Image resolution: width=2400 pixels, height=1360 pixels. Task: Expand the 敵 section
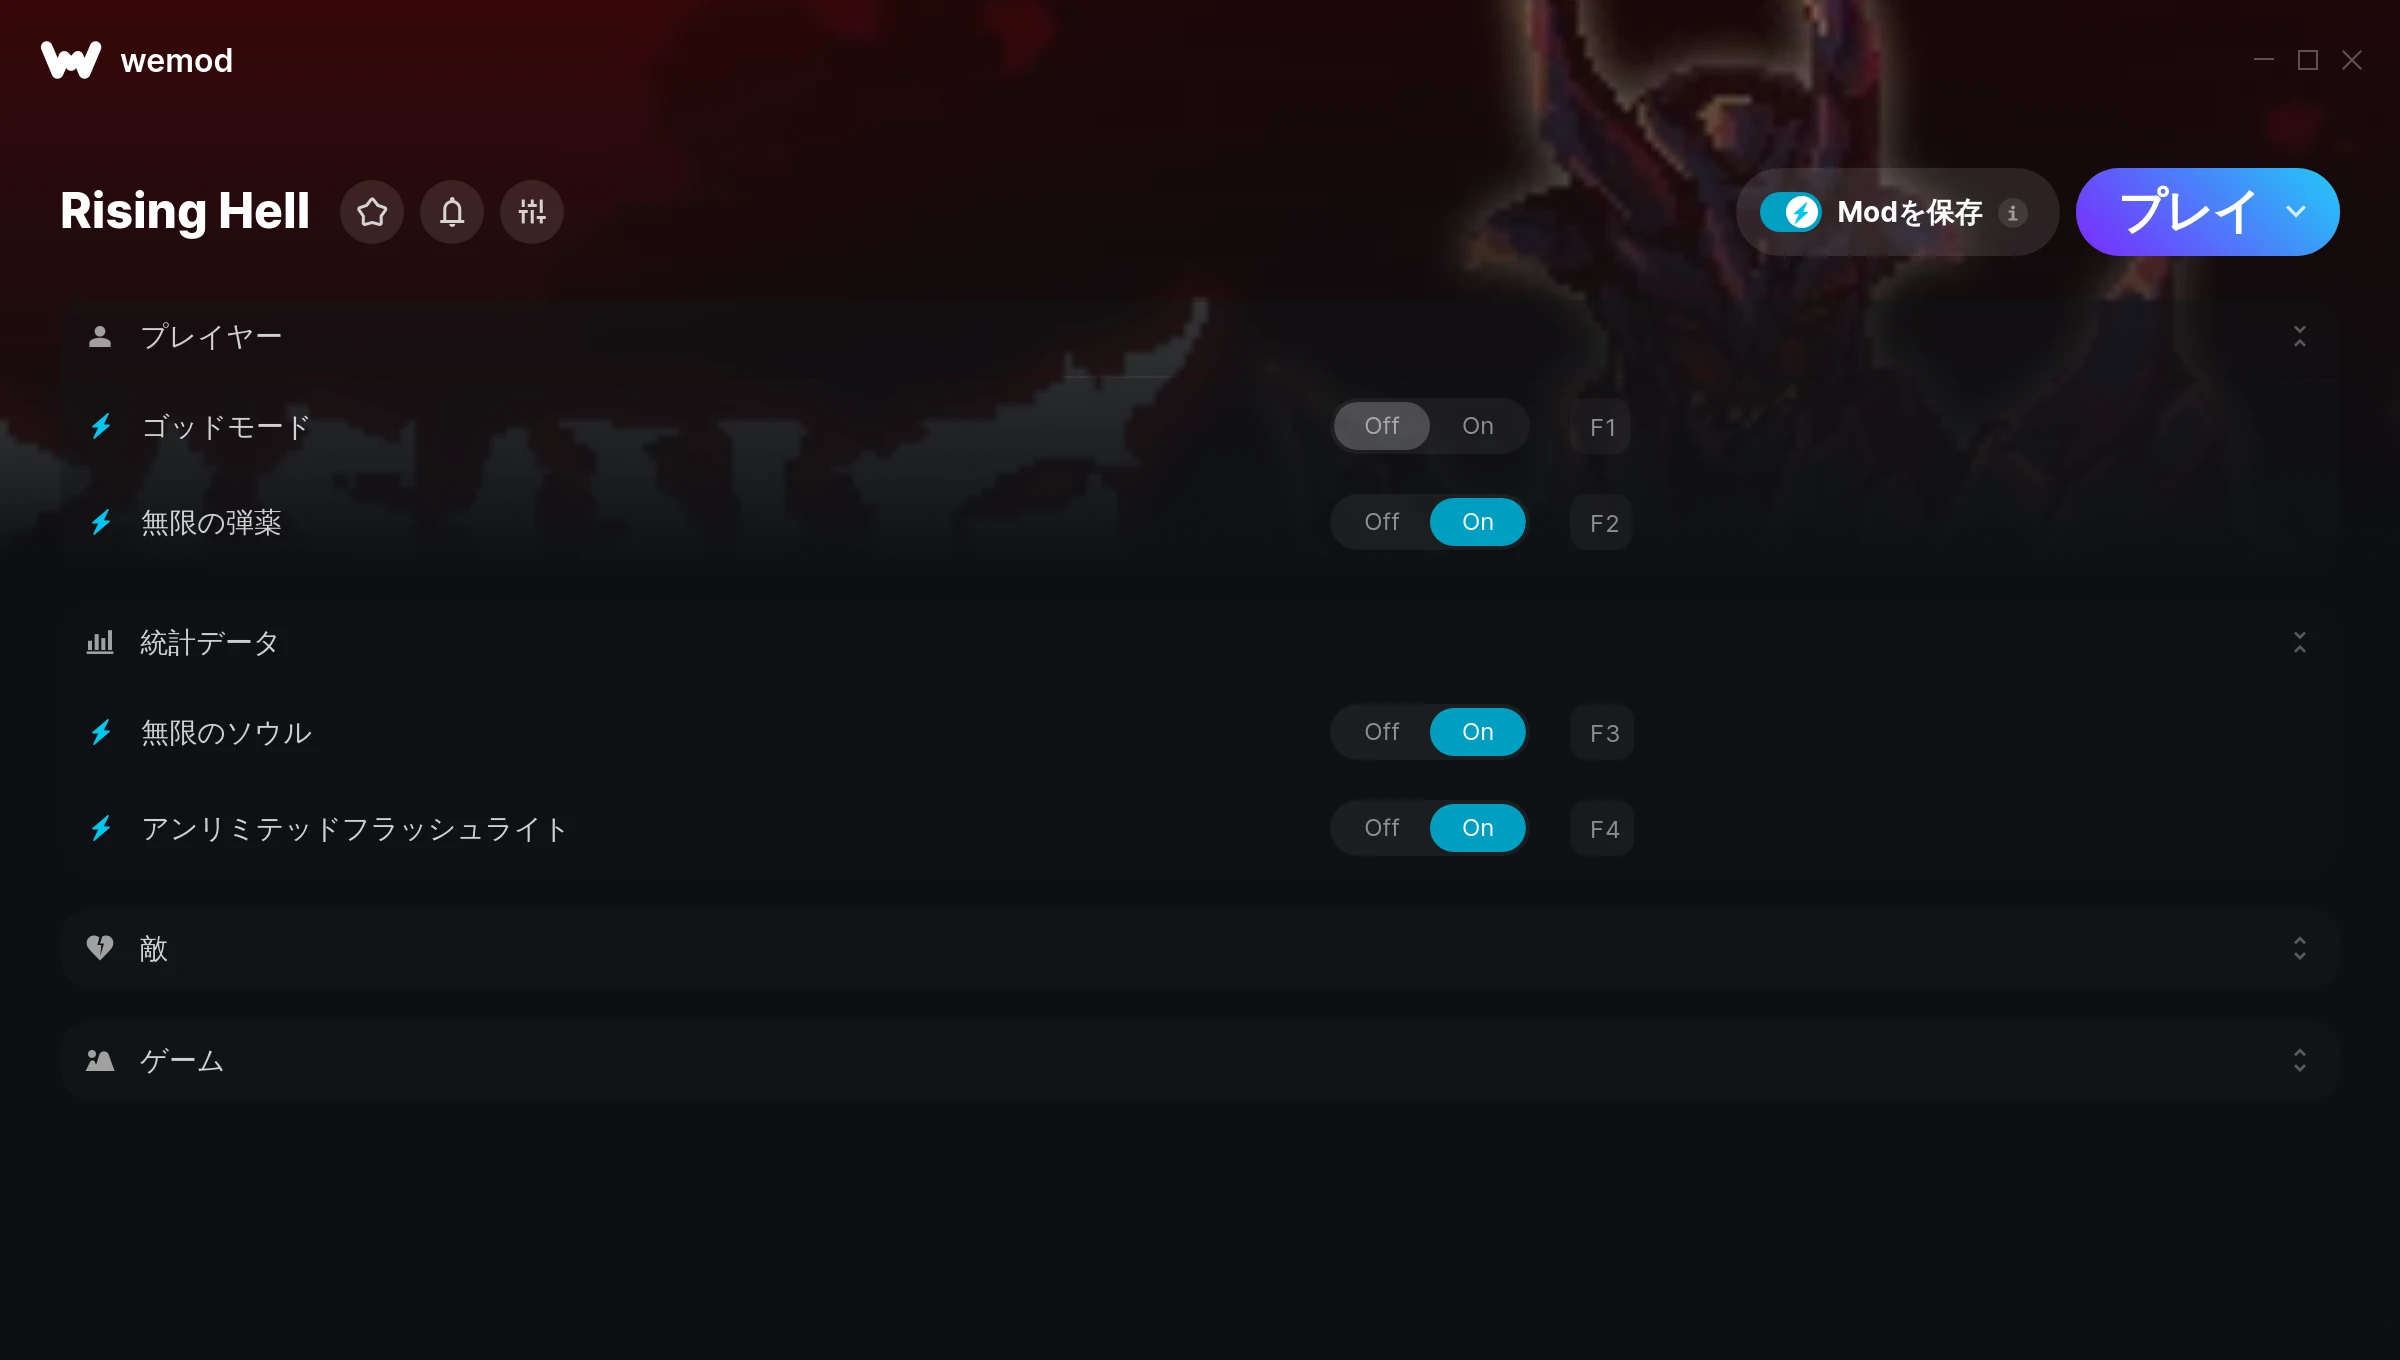[x=2300, y=948]
